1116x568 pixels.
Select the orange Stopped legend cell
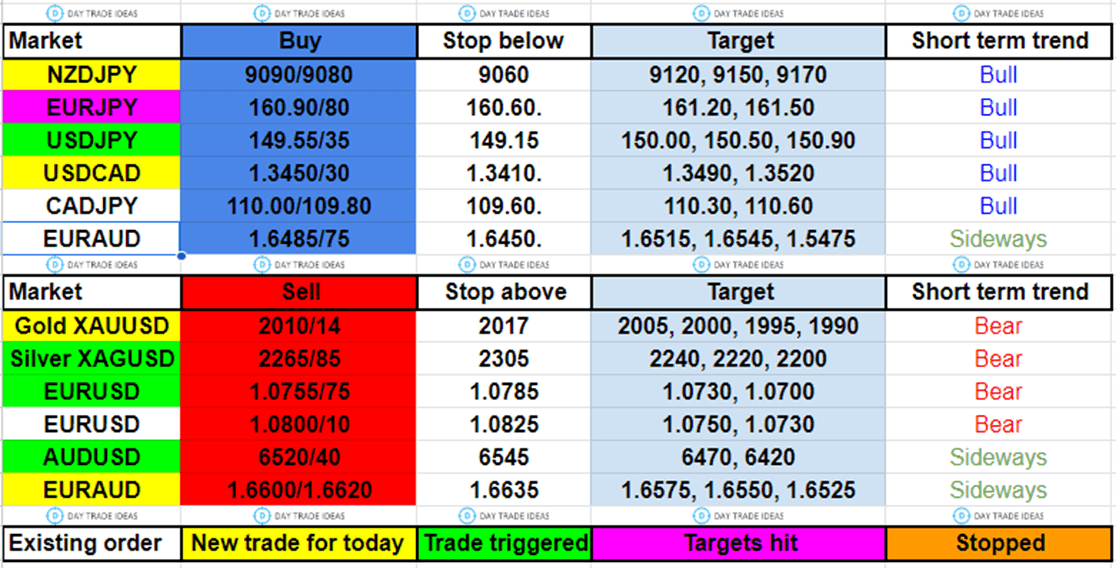[x=1000, y=543]
